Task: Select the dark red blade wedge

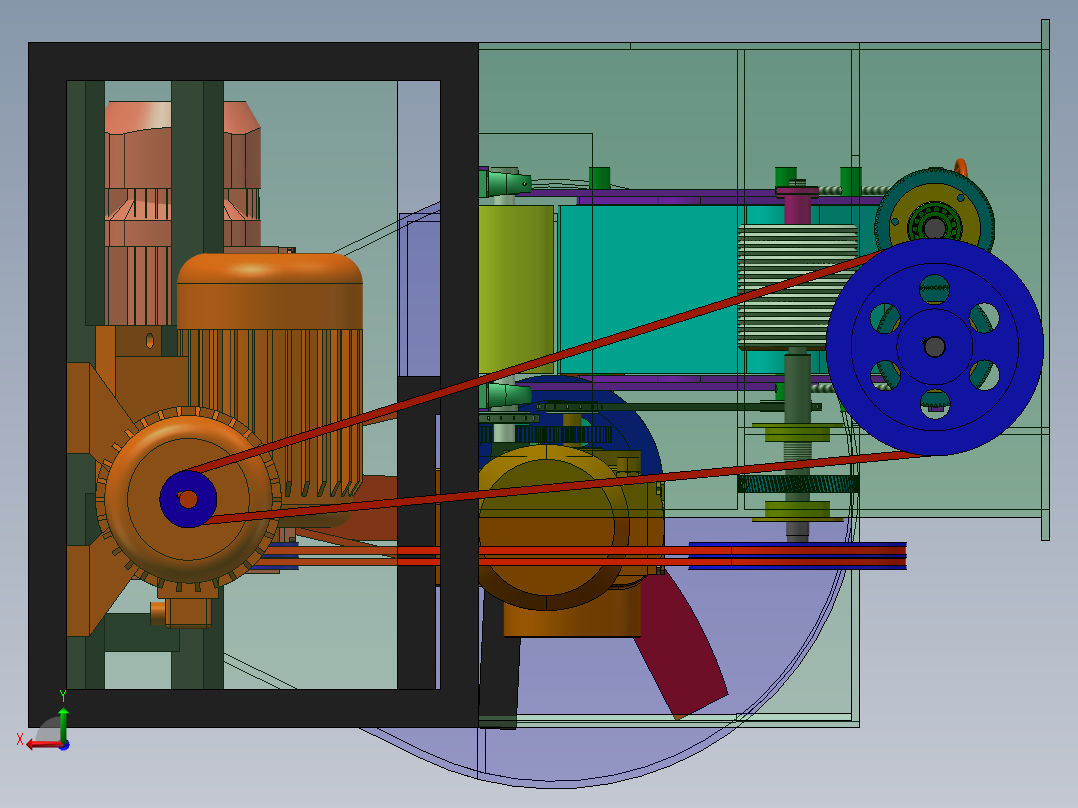Action: click(681, 646)
